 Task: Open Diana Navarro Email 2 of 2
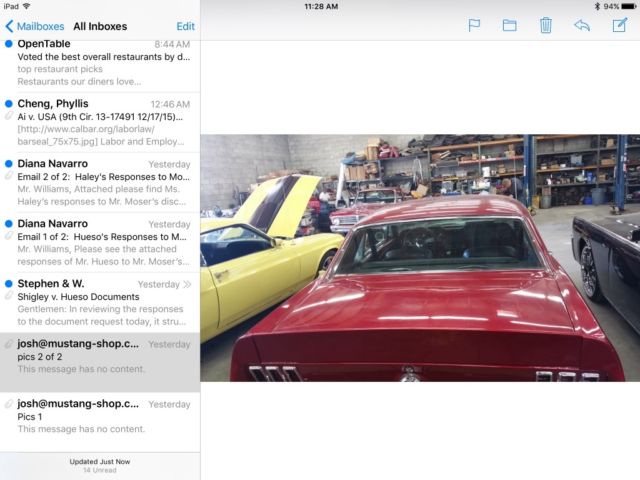(x=100, y=183)
